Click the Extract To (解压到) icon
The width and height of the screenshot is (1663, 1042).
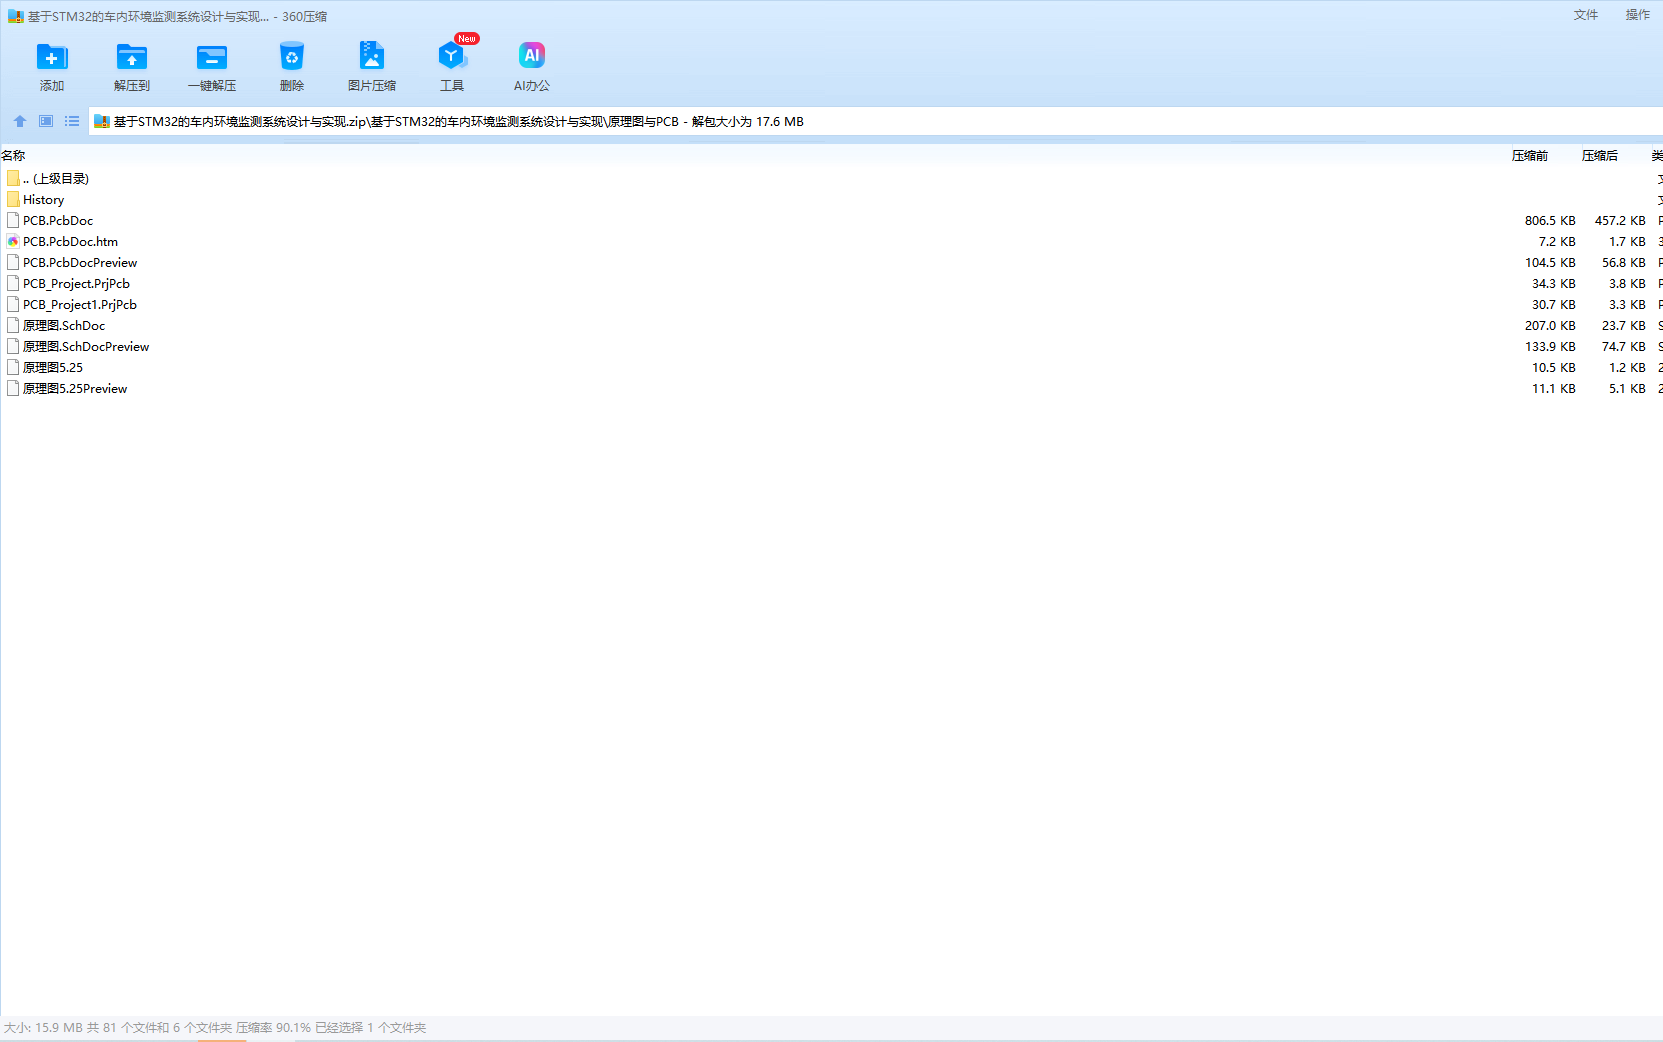[132, 58]
